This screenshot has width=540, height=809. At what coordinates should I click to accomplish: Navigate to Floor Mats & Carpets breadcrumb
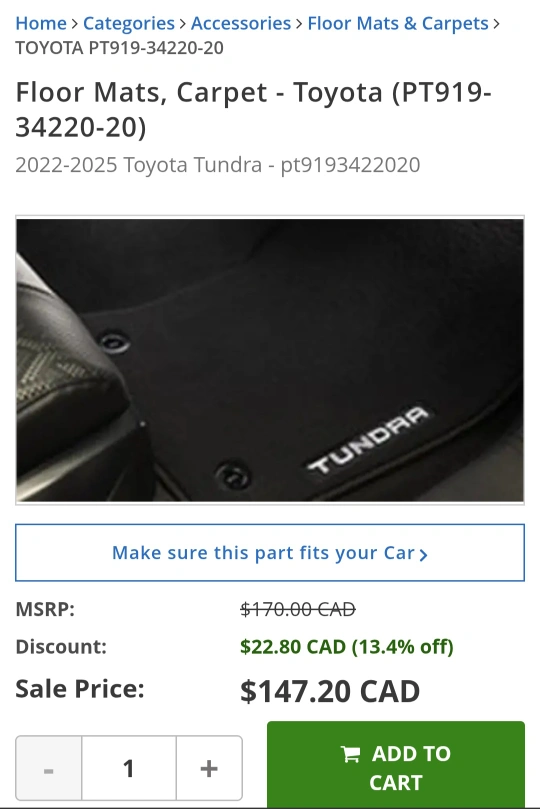pos(398,23)
